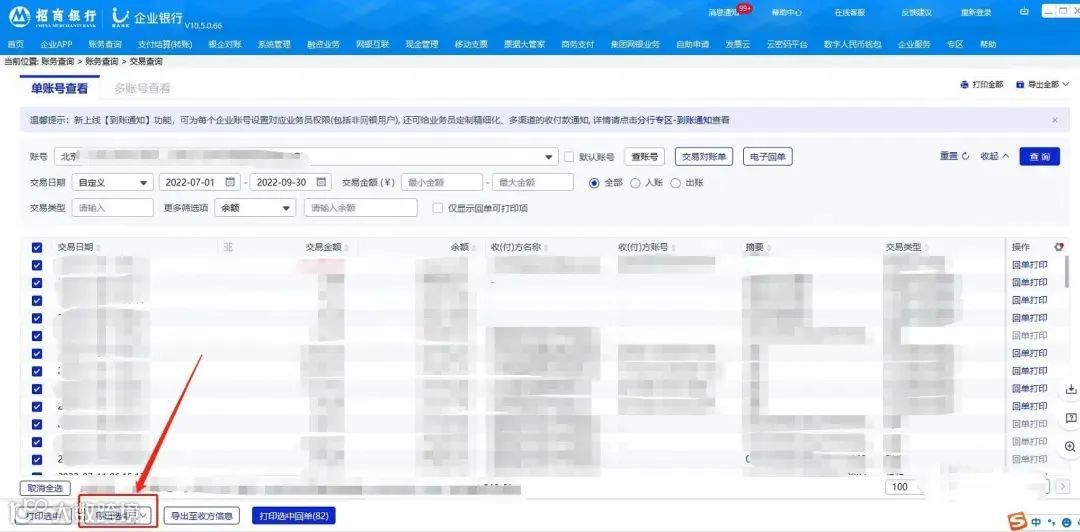The image size is (1080, 532).
Task: Click the 查询 search button
Action: coord(1039,156)
